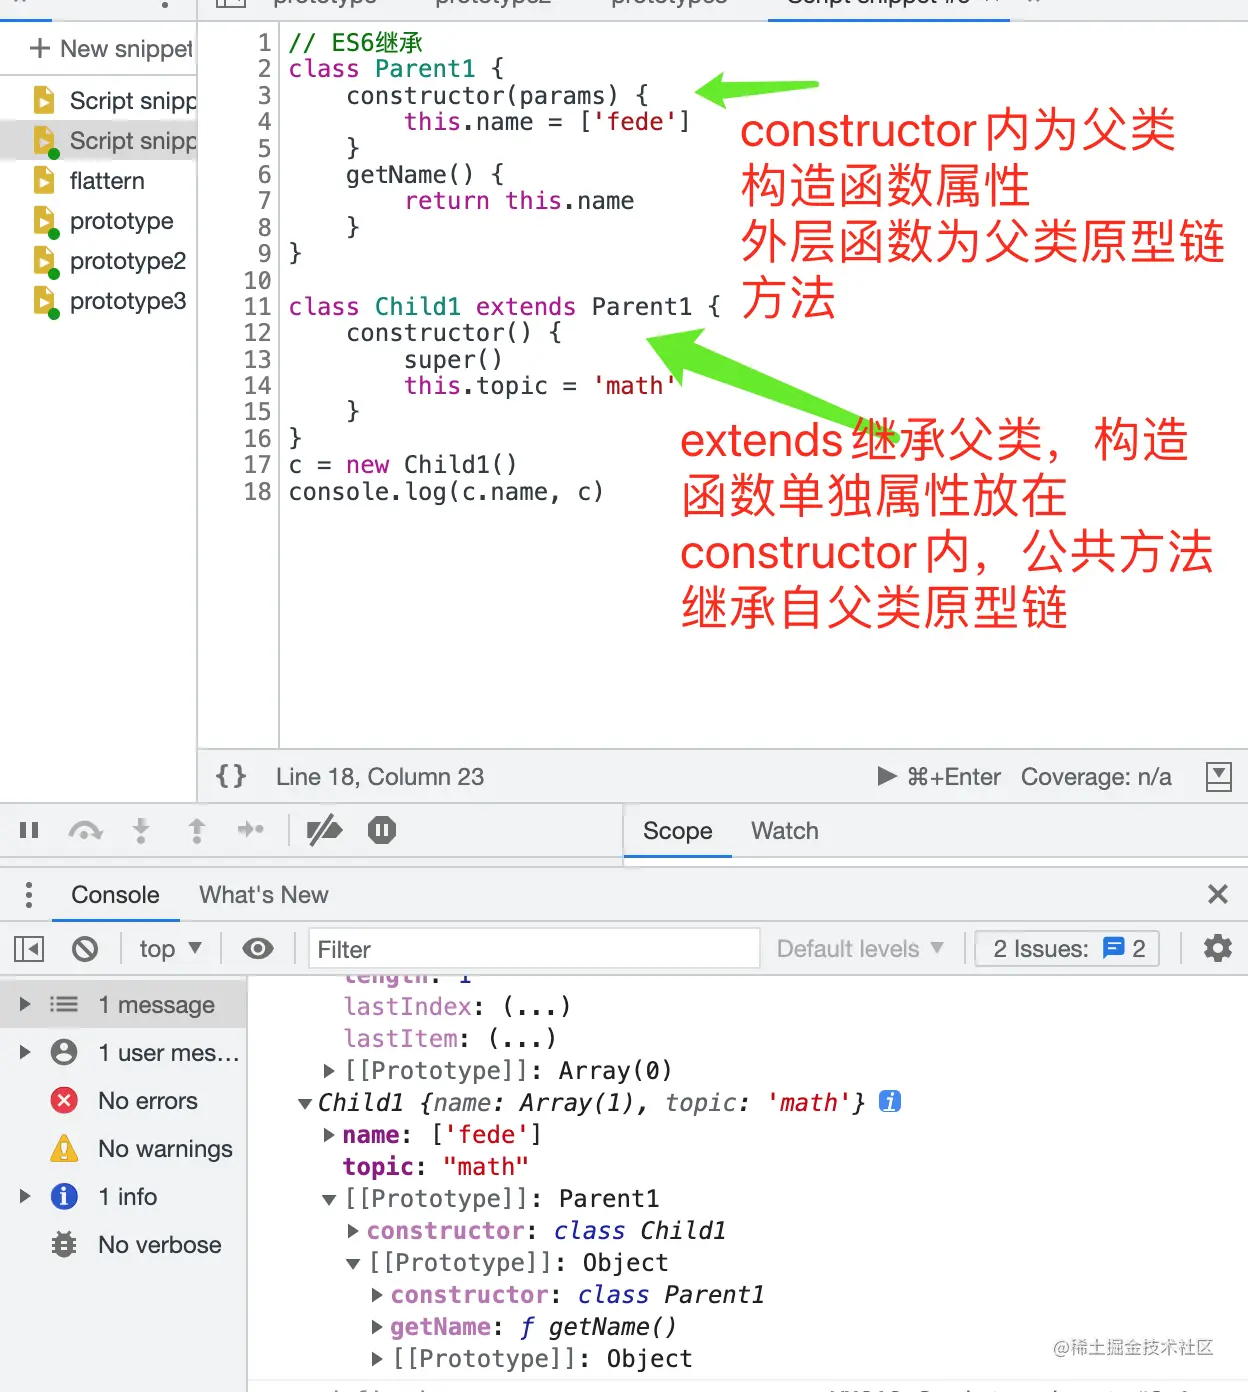Click the info icon next to Child1

[890, 1101]
